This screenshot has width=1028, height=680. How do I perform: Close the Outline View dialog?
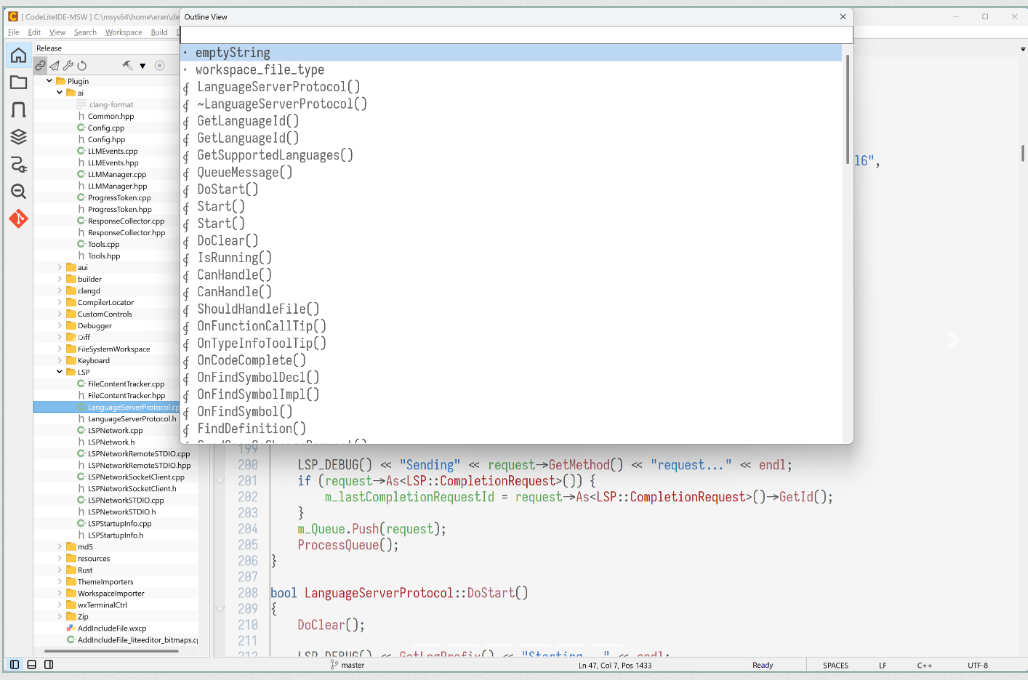point(843,17)
